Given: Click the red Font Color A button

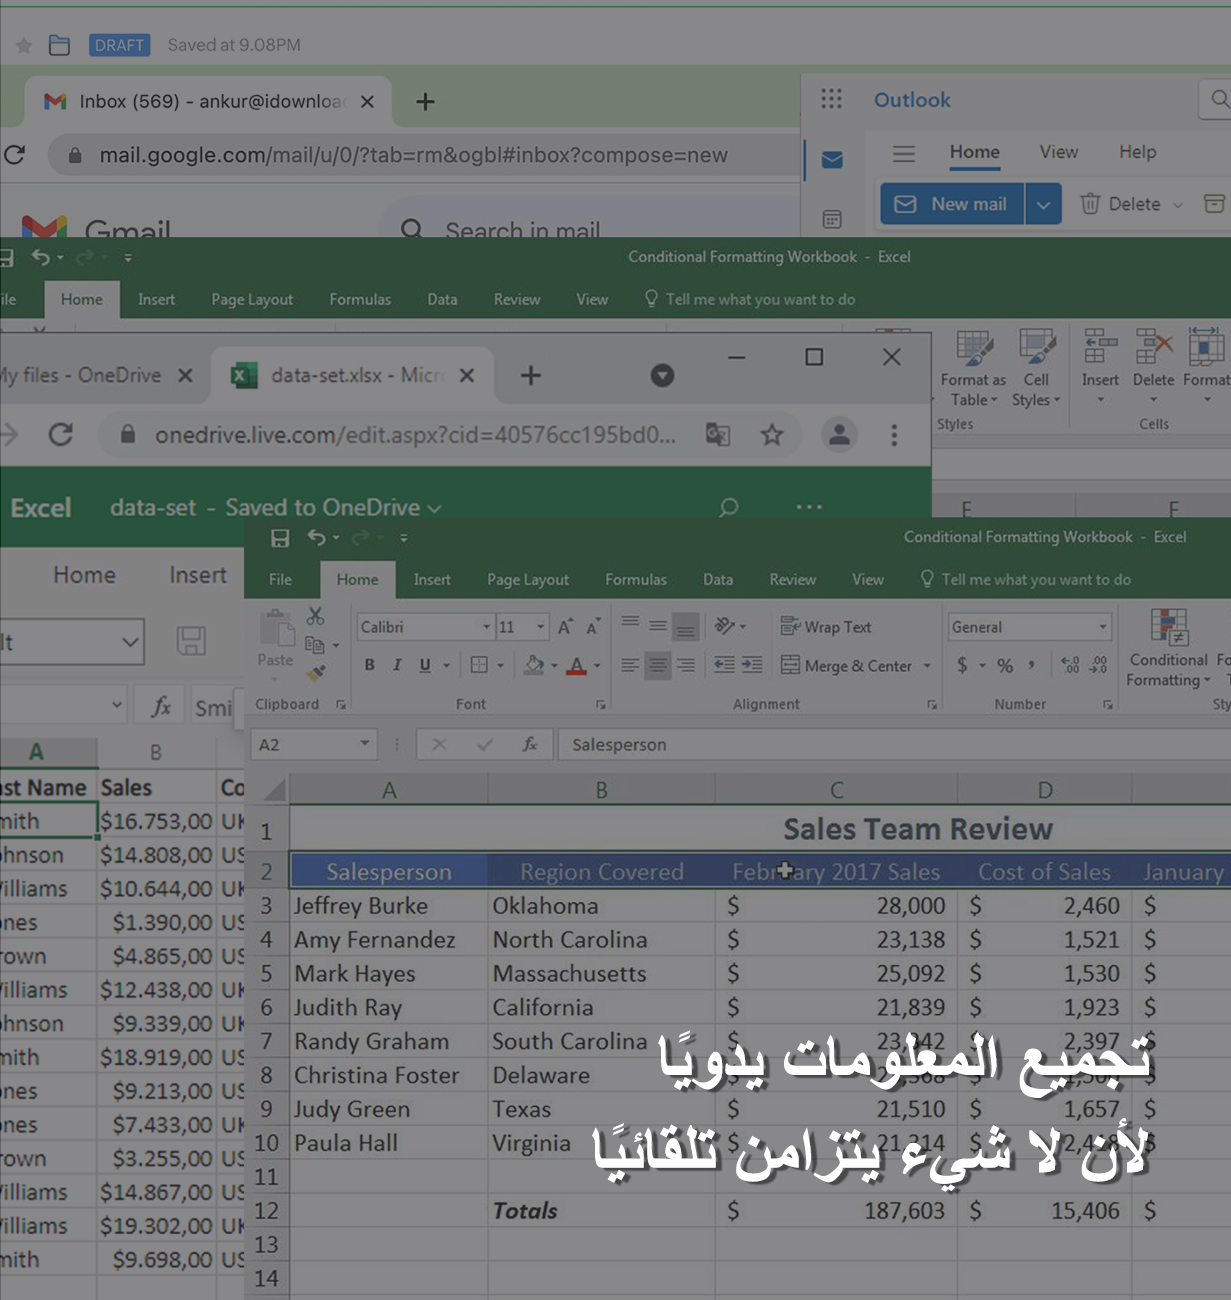Looking at the screenshot, I should tap(577, 665).
